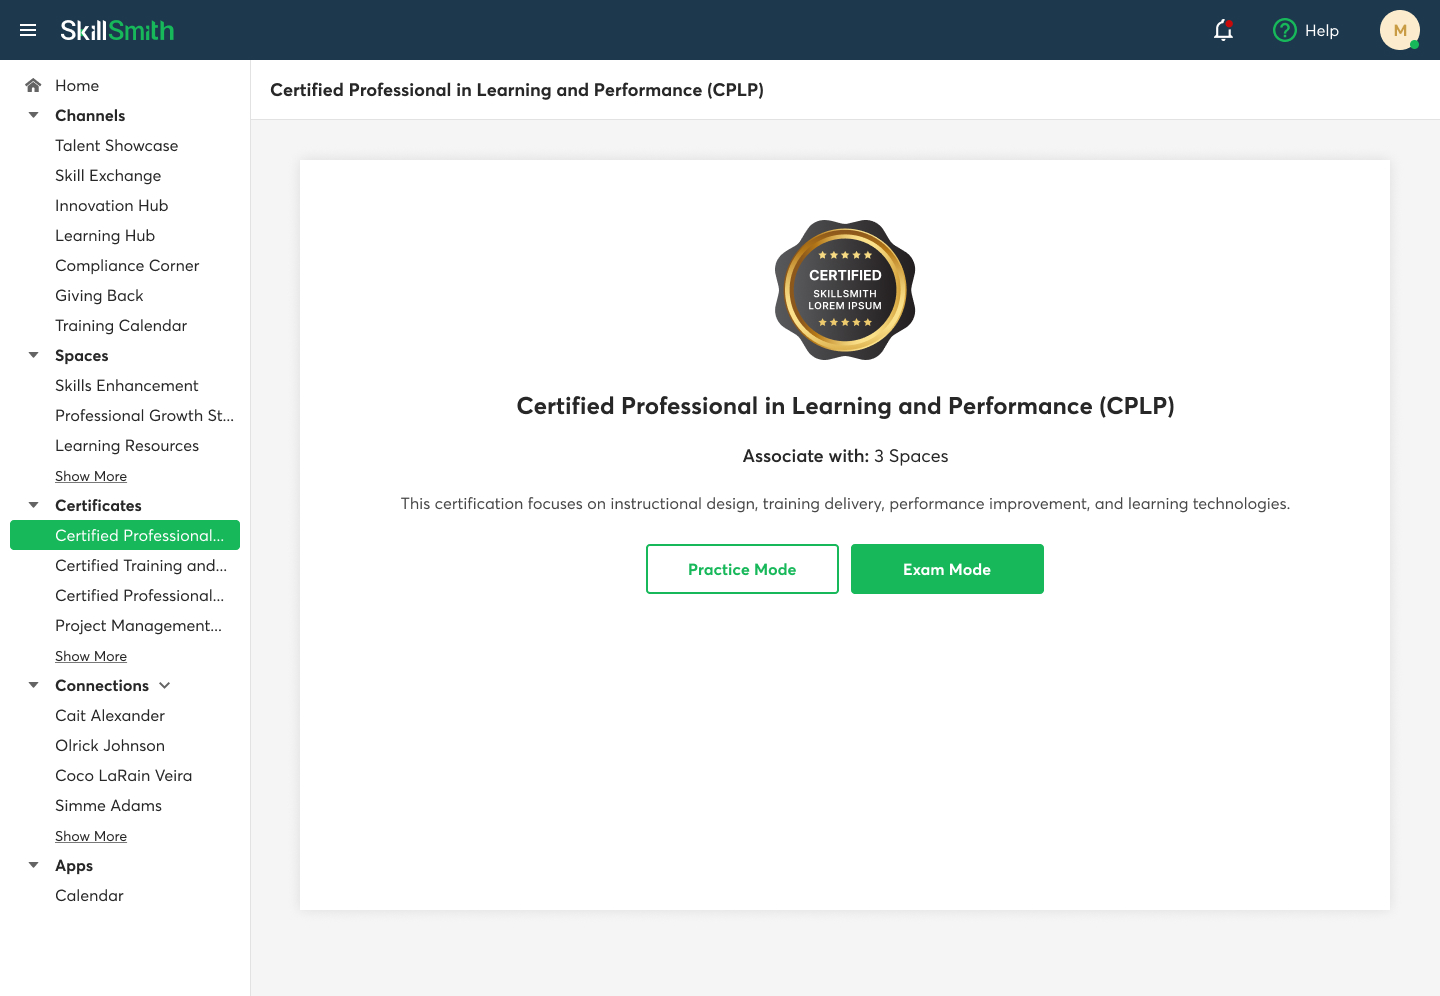
Task: Collapse the Channels section
Action: (x=33, y=115)
